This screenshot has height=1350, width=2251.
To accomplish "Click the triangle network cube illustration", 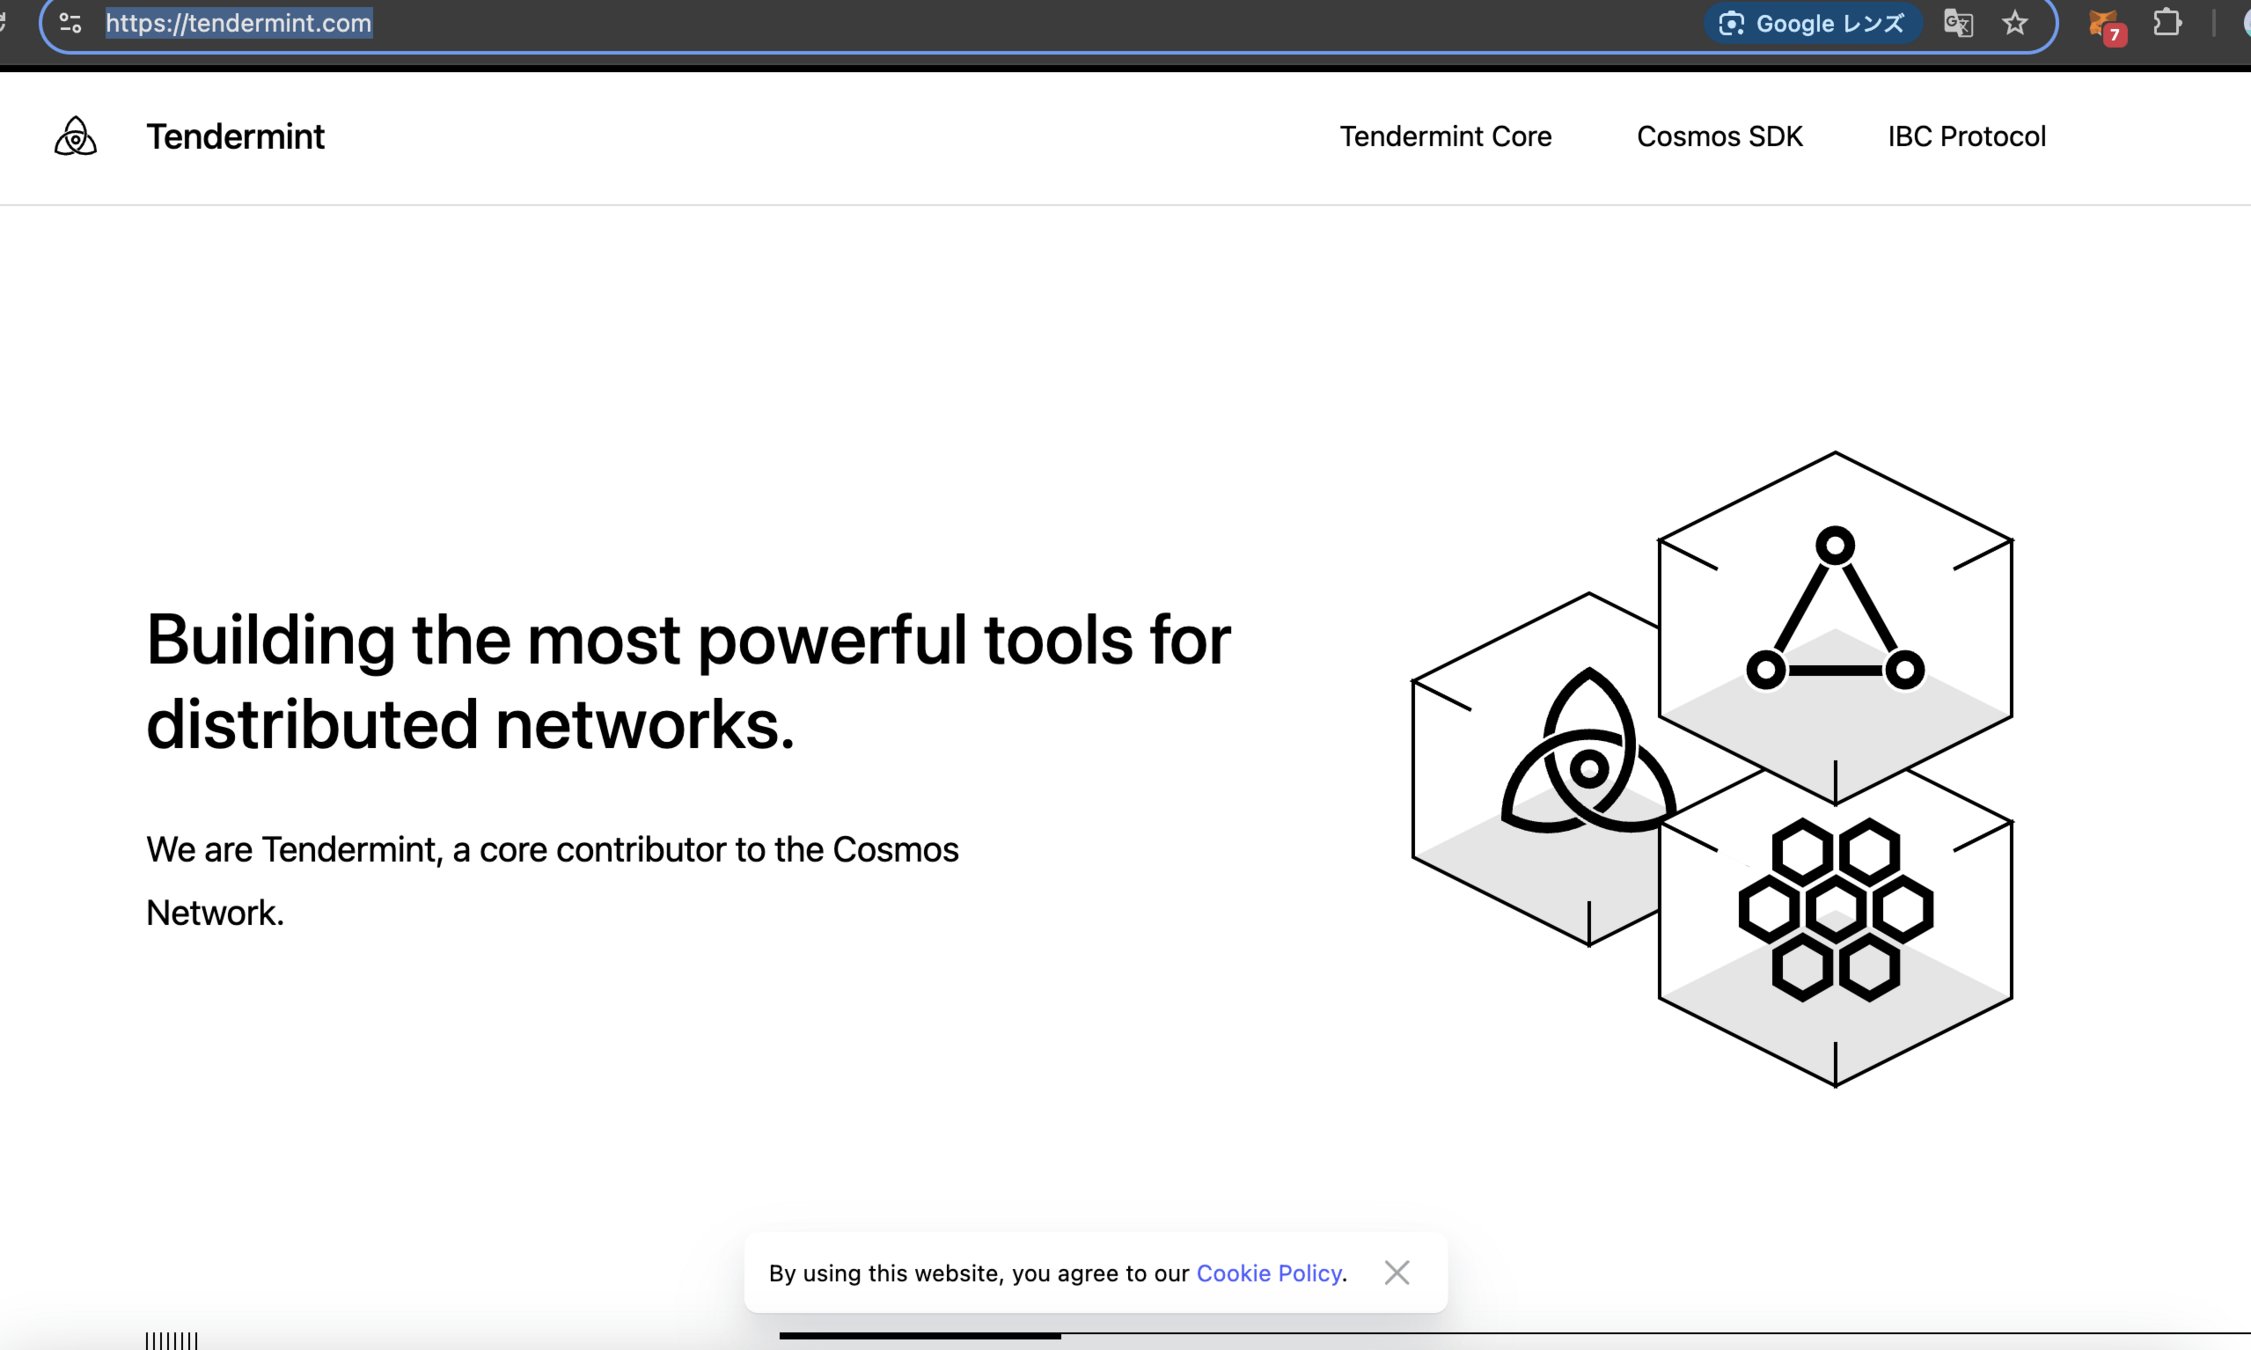I will (x=1835, y=620).
